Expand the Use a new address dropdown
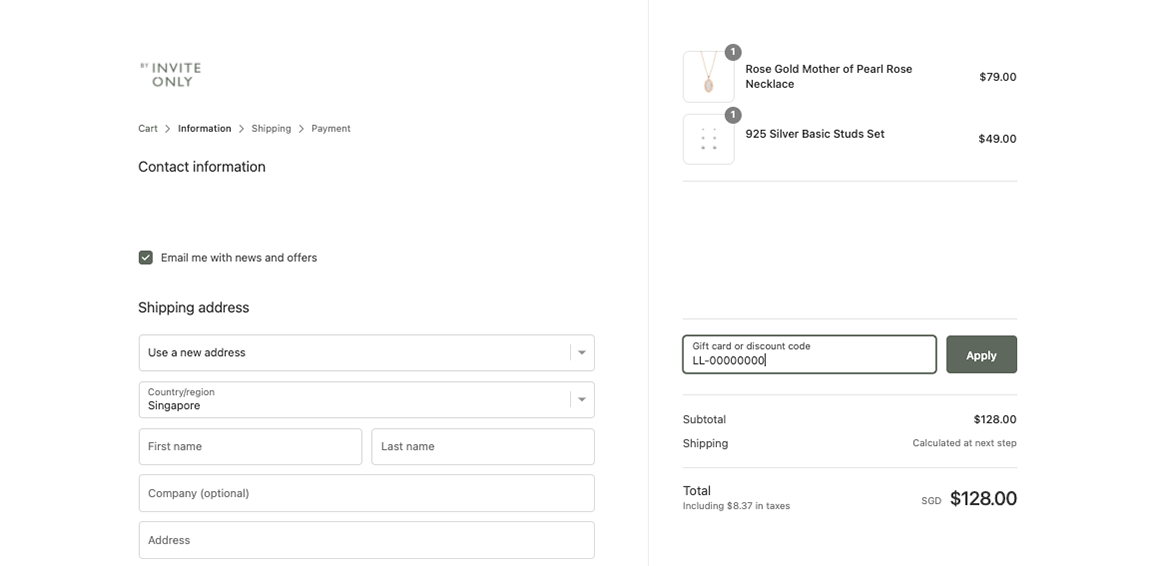This screenshot has width=1160, height=566. [367, 353]
